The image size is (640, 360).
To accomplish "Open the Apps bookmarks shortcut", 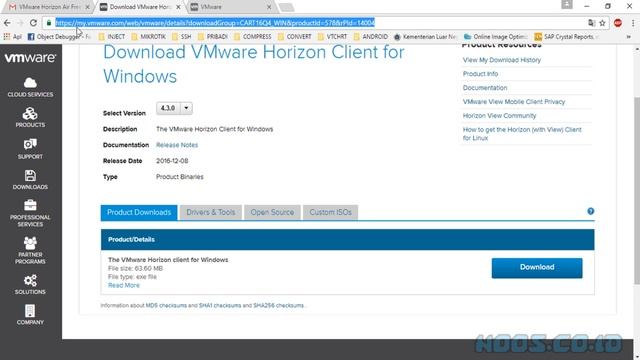I will (13, 37).
